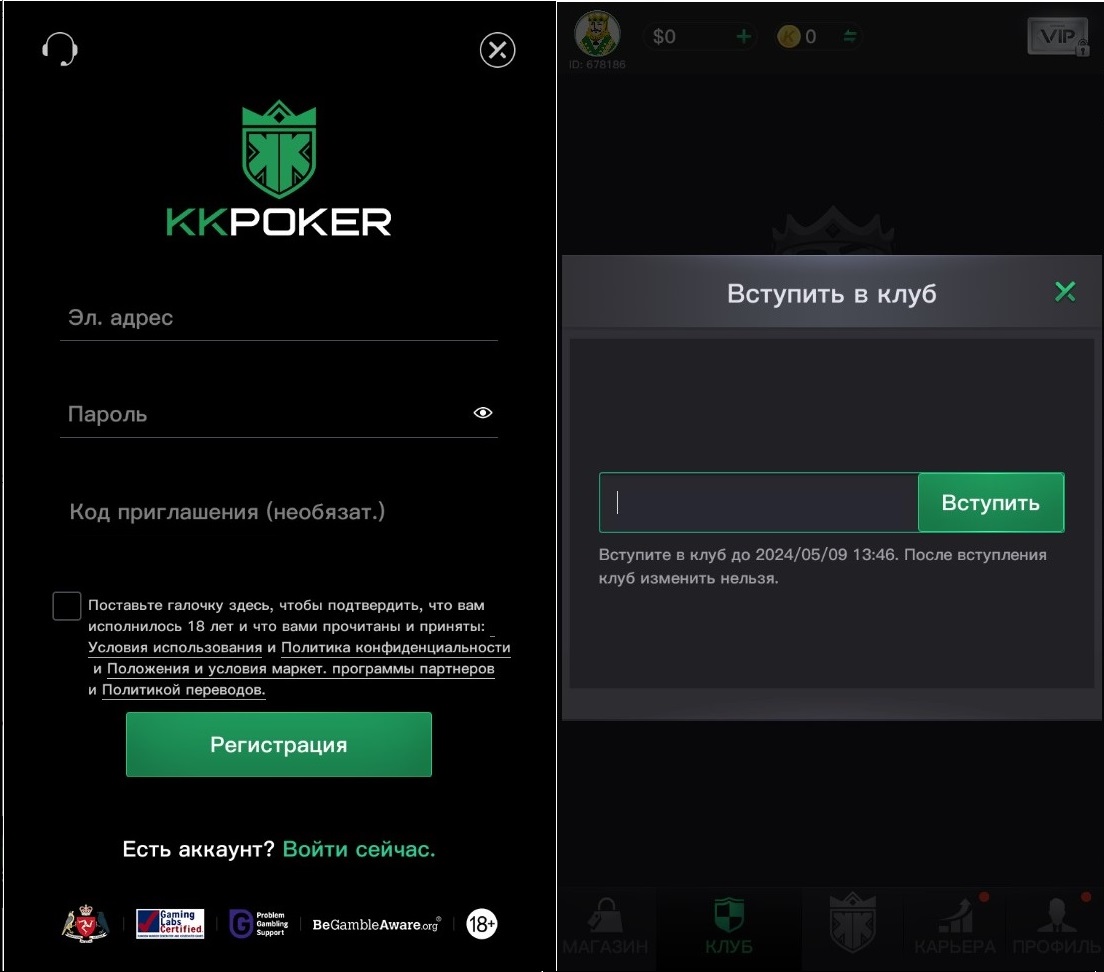Follow the Войти сейчас link

coord(359,850)
